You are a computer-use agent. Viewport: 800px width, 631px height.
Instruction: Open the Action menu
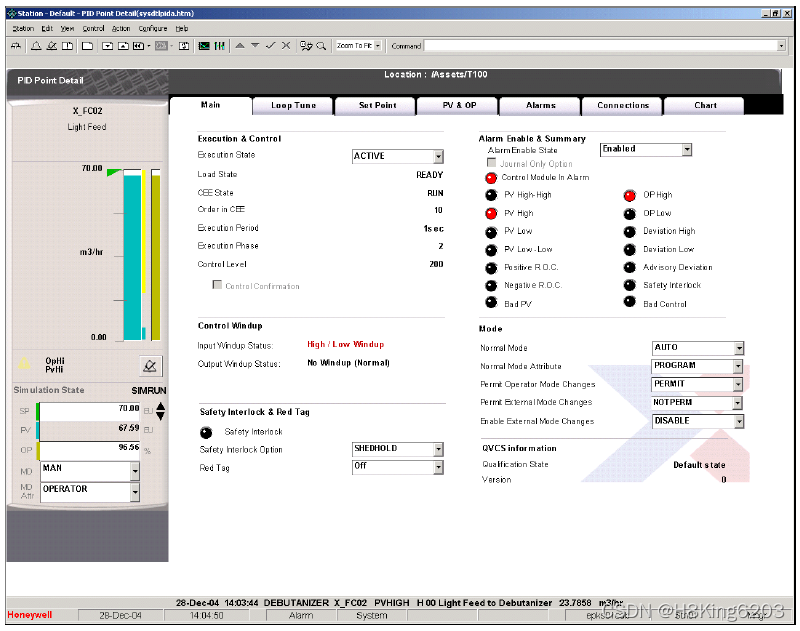tap(121, 29)
